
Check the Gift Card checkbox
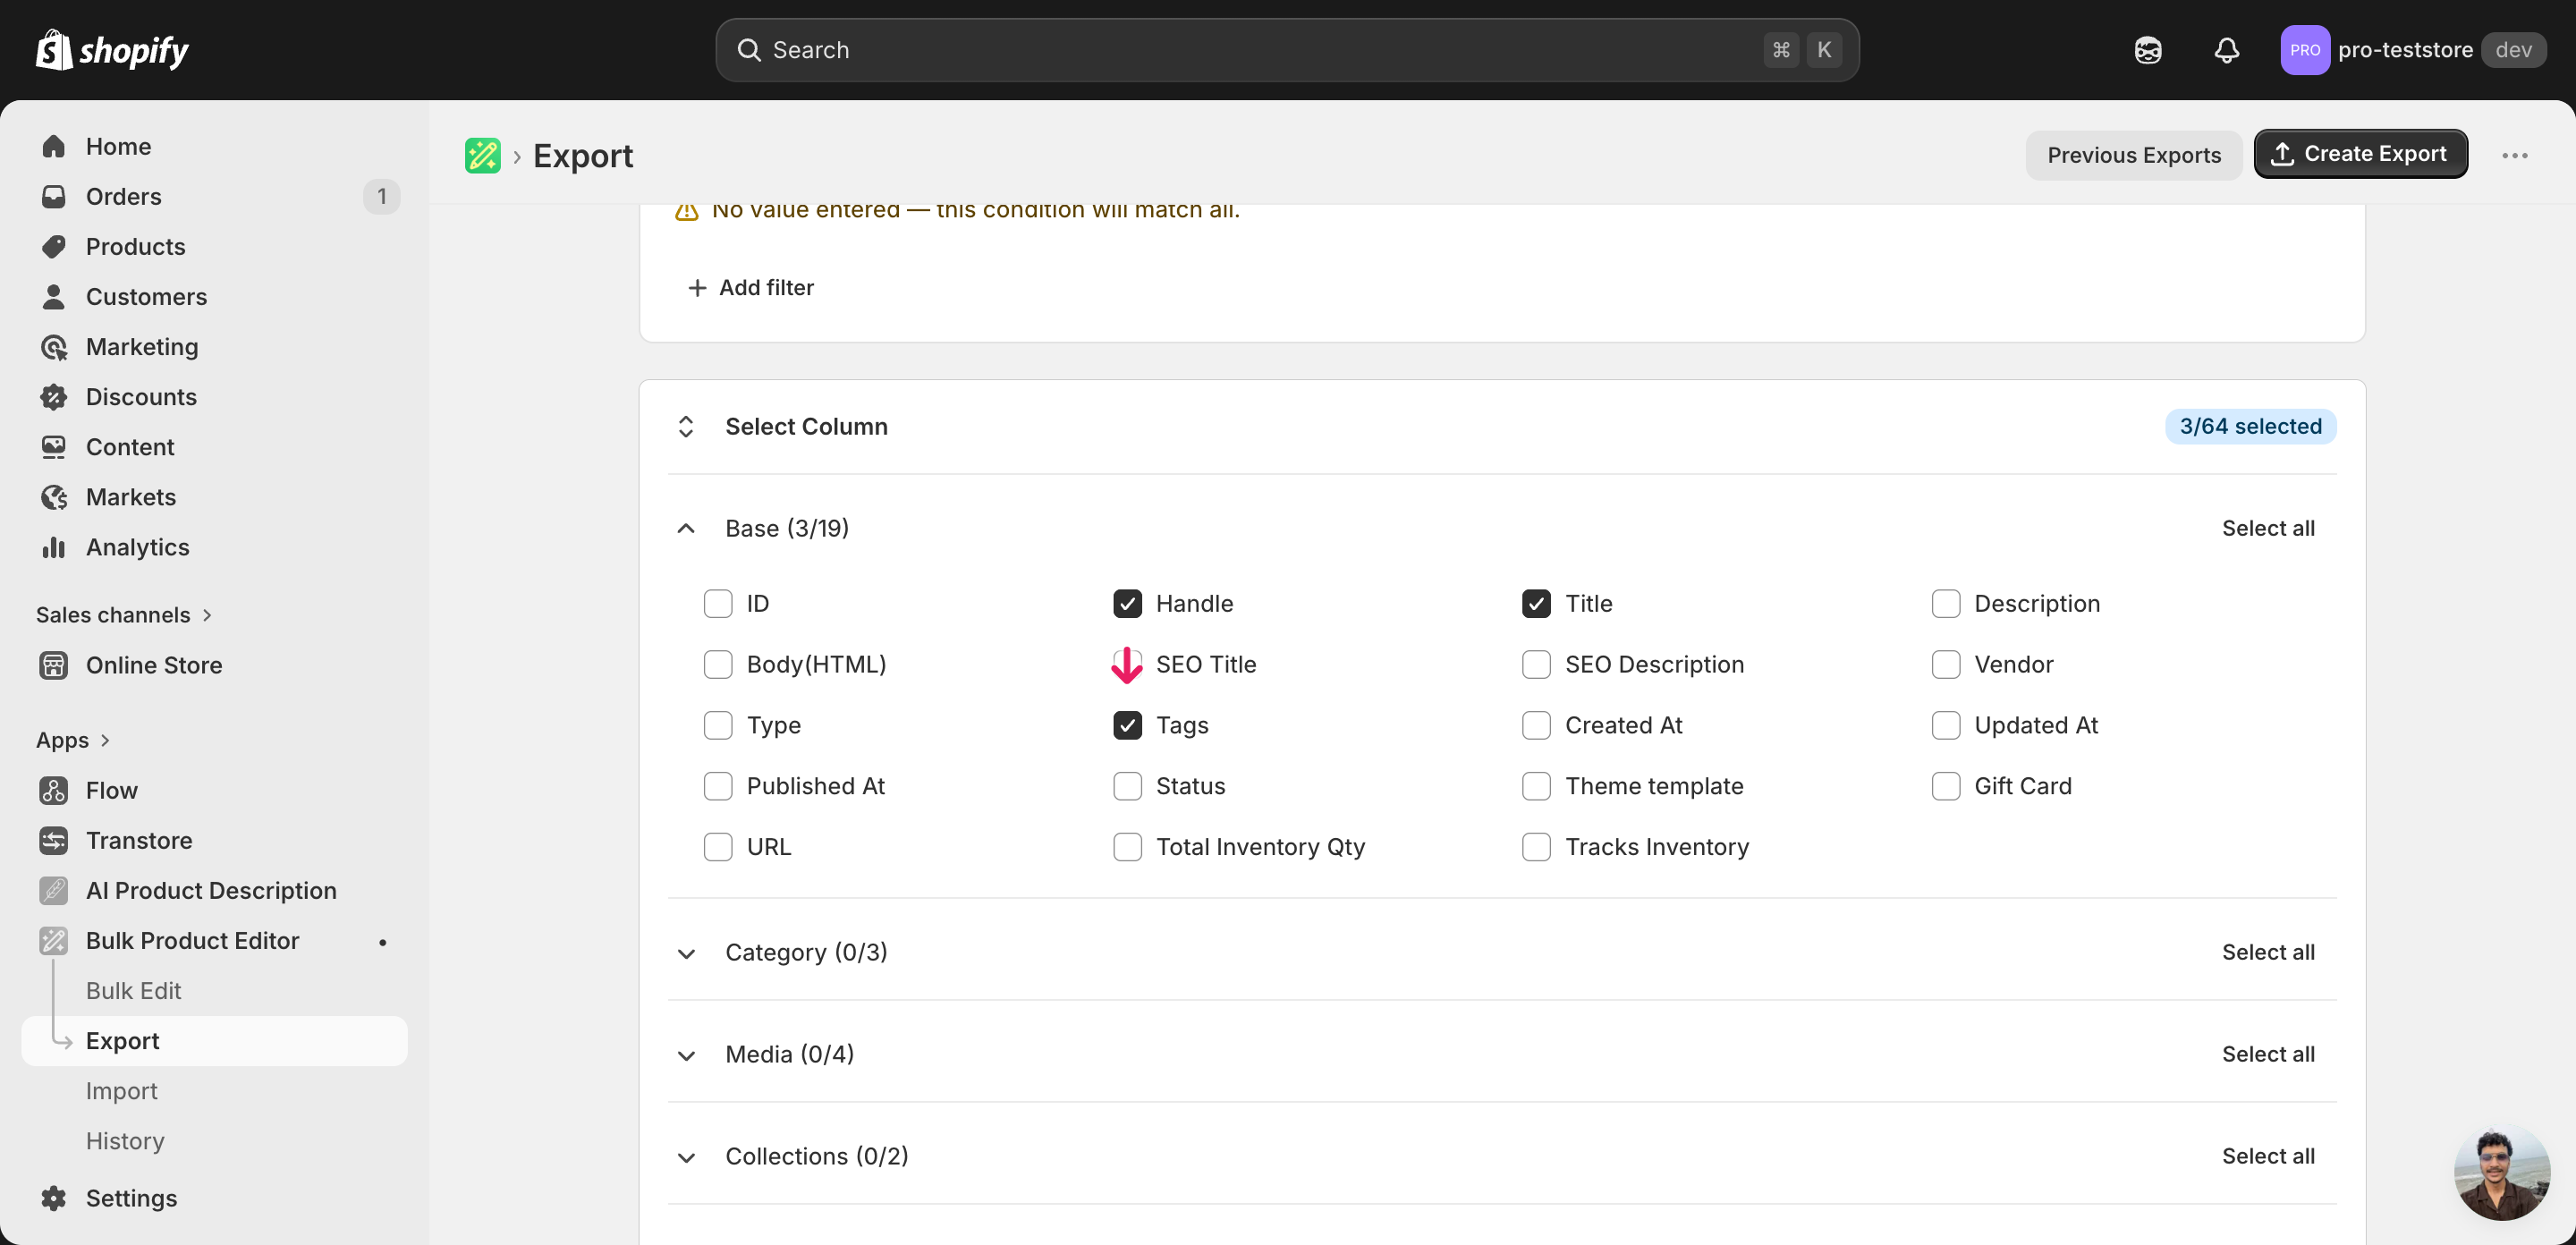click(1945, 786)
